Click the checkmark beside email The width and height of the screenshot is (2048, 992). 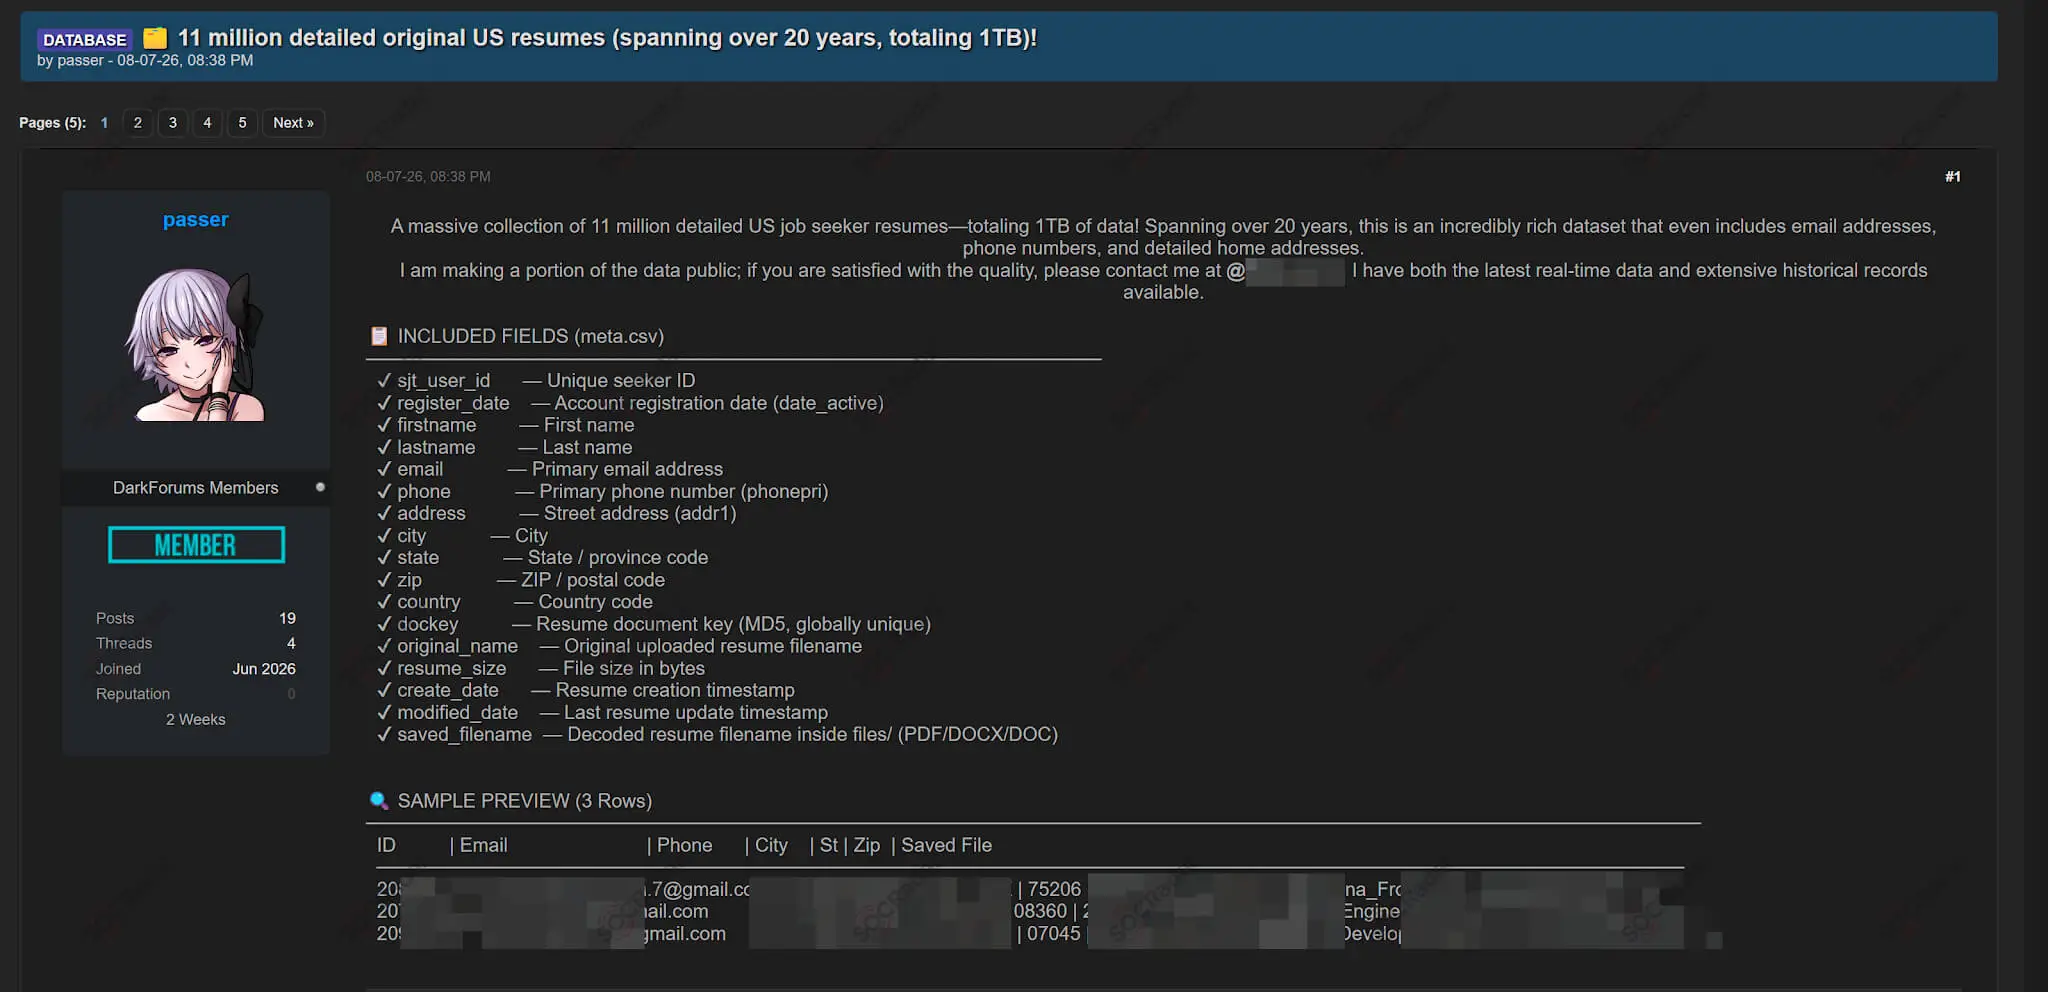tap(384, 468)
